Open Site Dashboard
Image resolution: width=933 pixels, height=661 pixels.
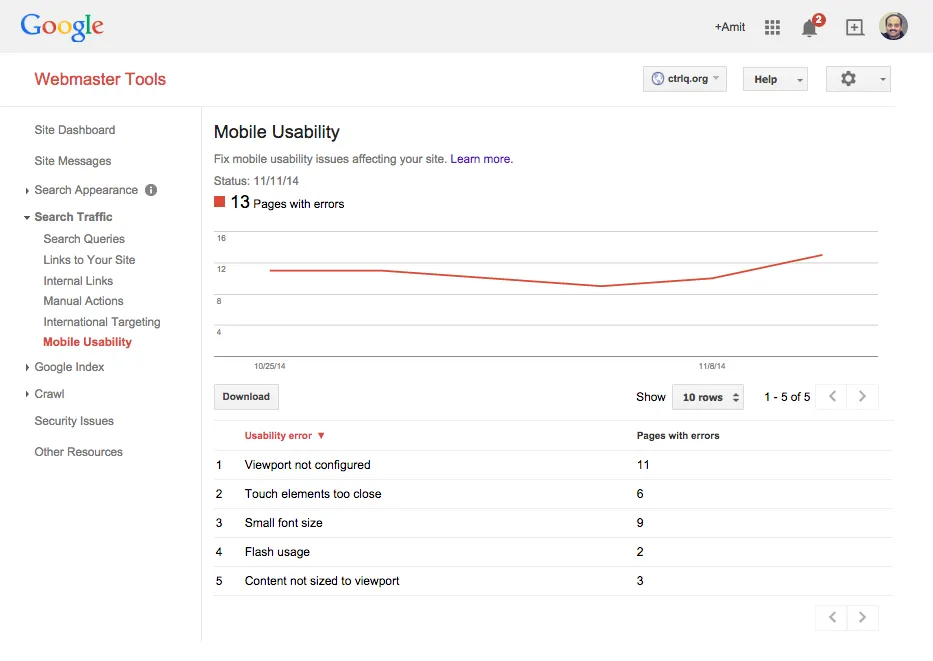(x=75, y=130)
